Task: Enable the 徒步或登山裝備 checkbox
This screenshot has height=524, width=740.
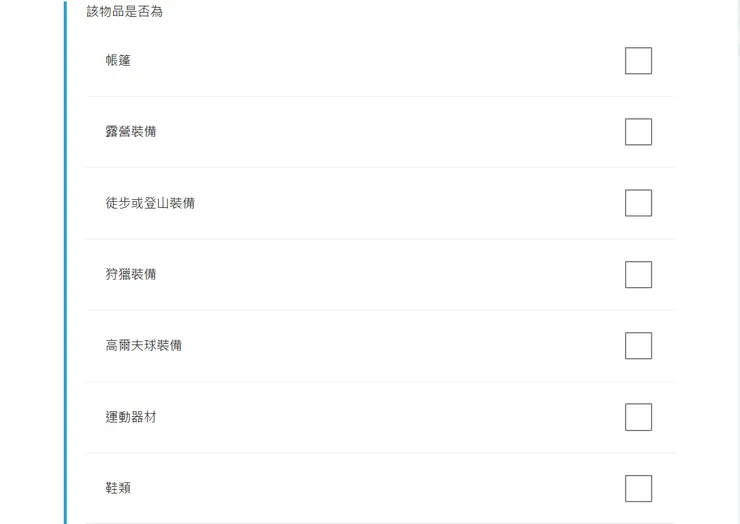Action: tap(638, 203)
